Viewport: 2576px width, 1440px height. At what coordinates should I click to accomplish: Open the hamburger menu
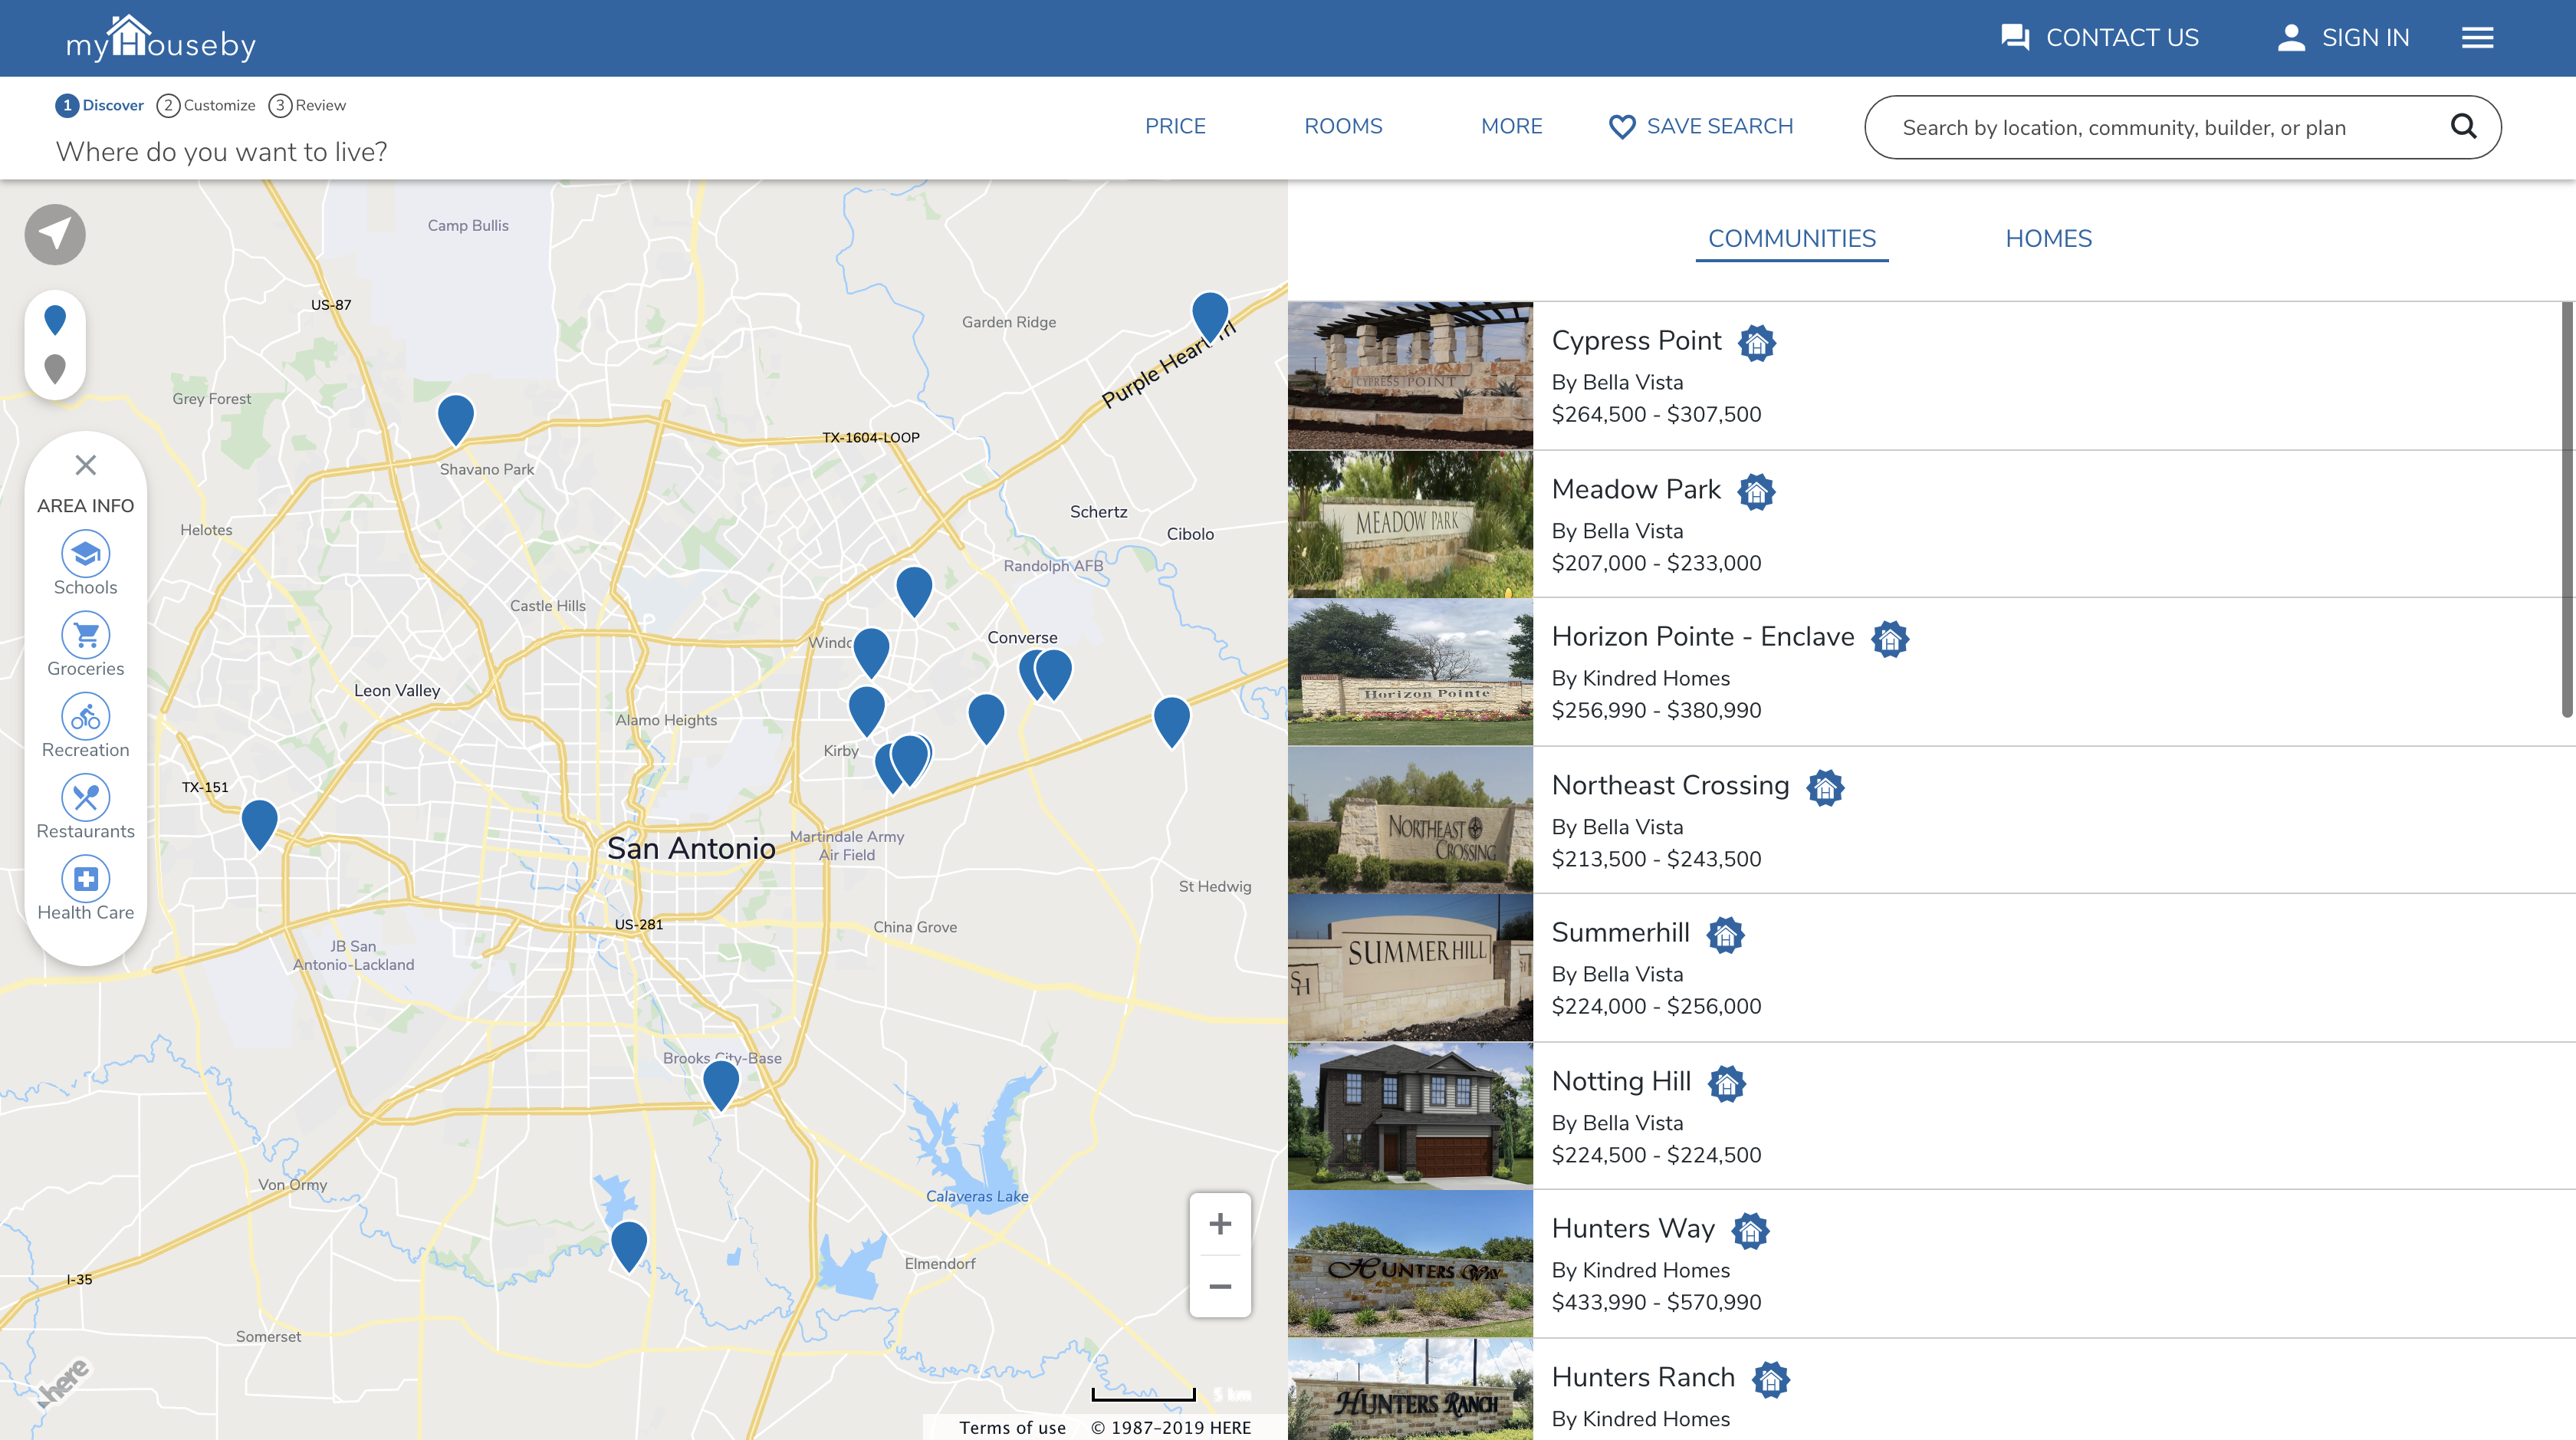(x=2477, y=38)
